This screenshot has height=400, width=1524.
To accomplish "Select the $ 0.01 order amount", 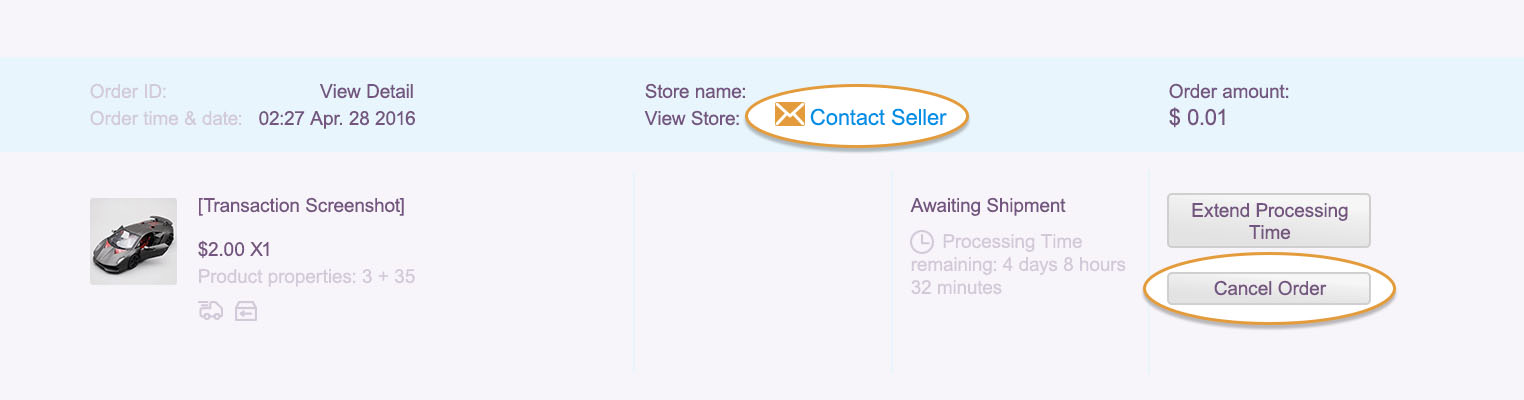I will coord(1197,118).
